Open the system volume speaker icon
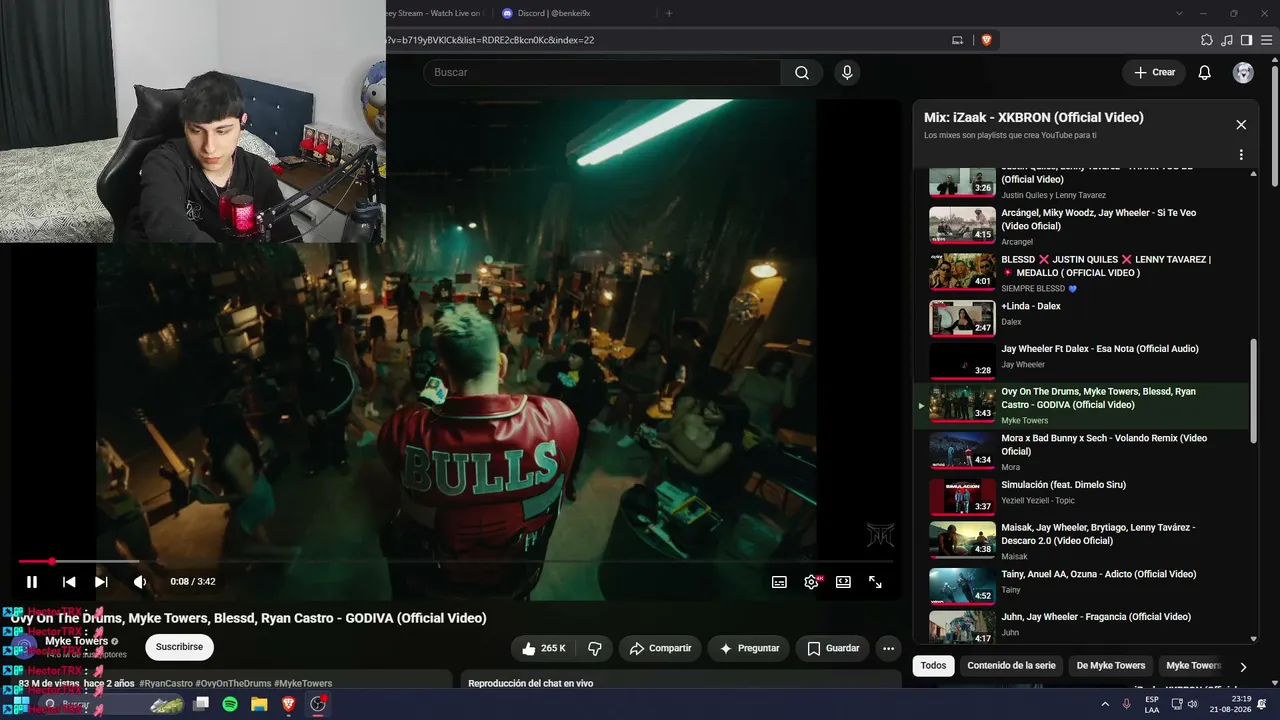 (x=1192, y=704)
